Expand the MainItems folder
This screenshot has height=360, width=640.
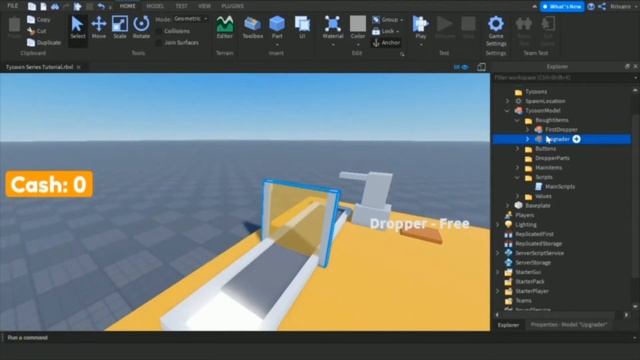click(517, 167)
